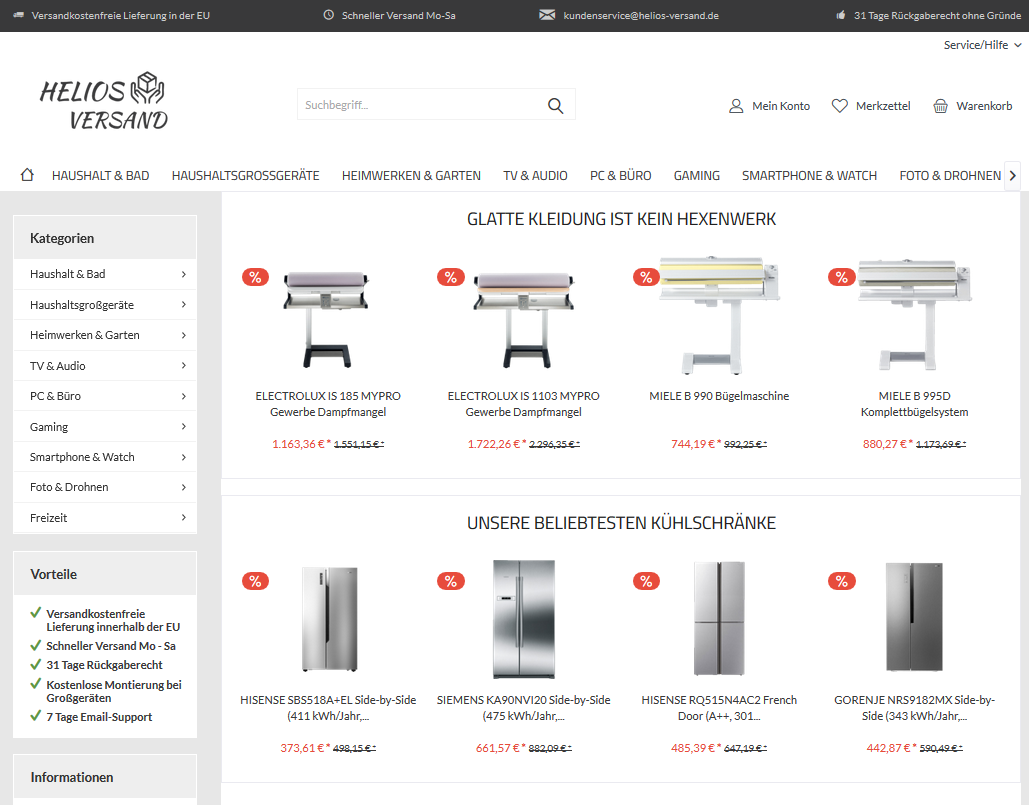Open HISENSE RQ515N4AC2 French Door title
The image size is (1029, 805).
coord(719,708)
